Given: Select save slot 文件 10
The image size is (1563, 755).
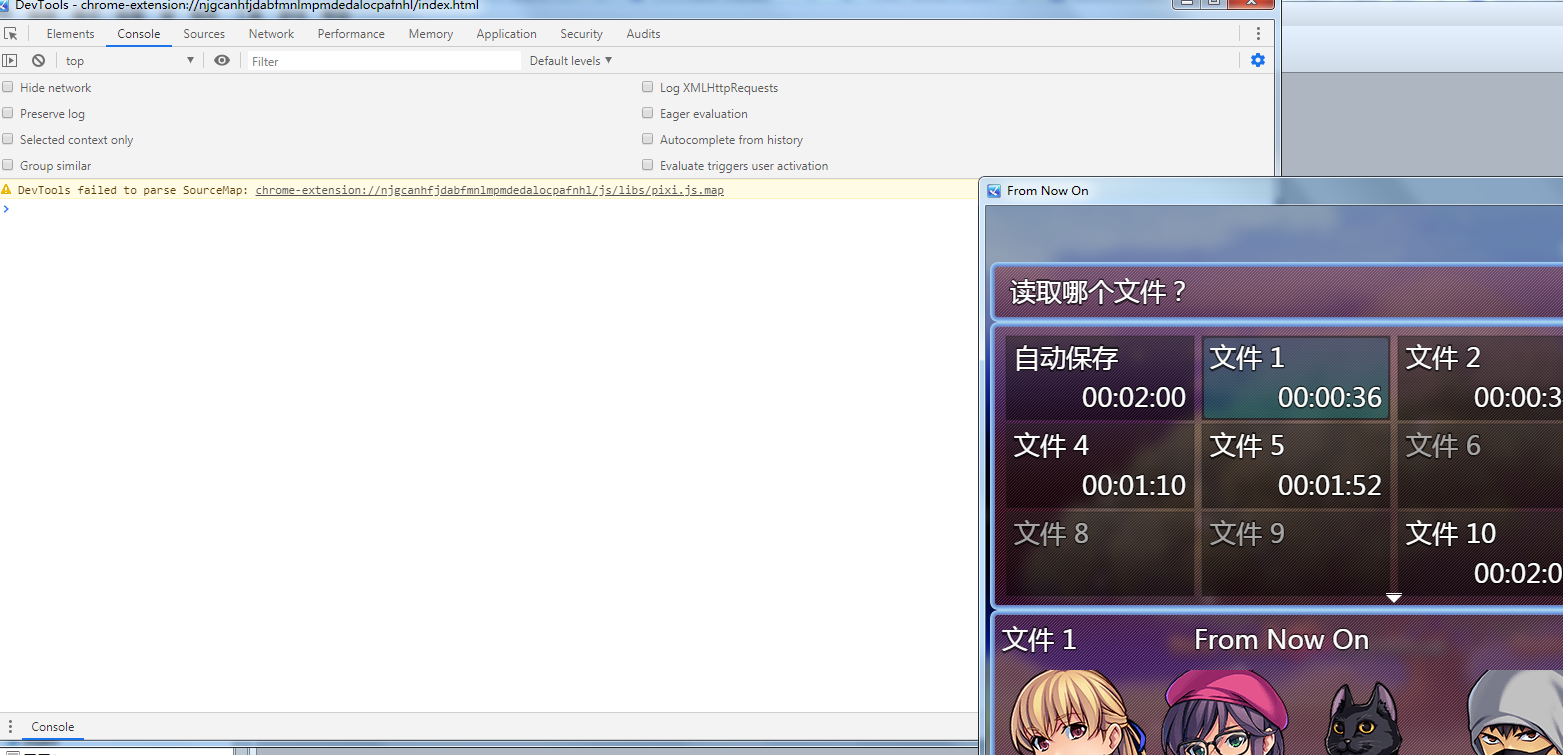Looking at the screenshot, I should 1480,554.
